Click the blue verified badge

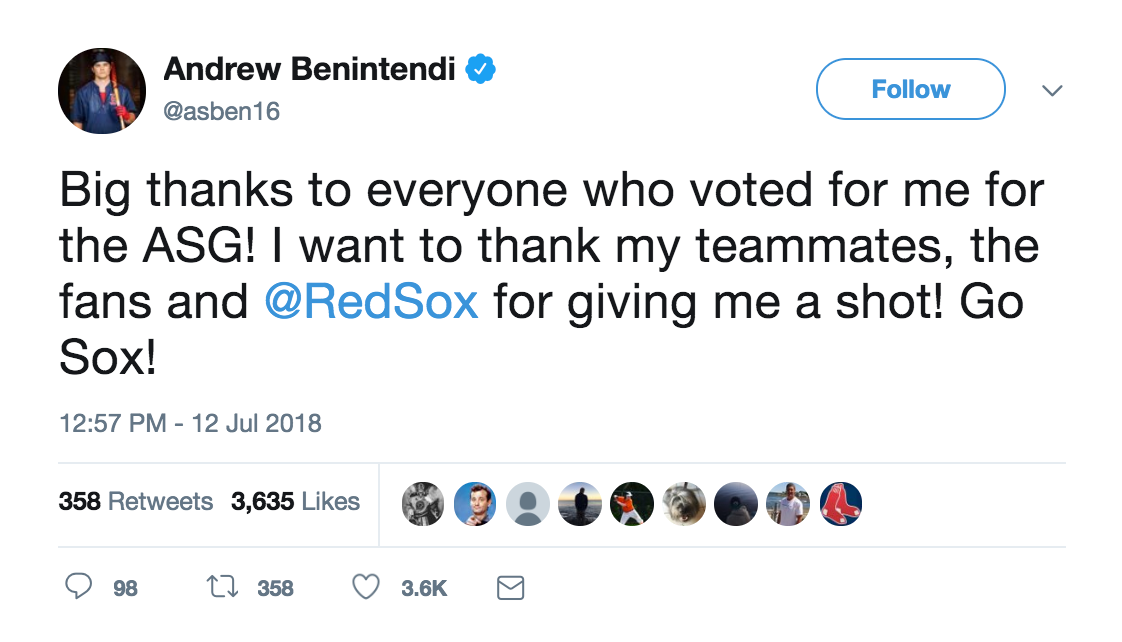point(480,69)
